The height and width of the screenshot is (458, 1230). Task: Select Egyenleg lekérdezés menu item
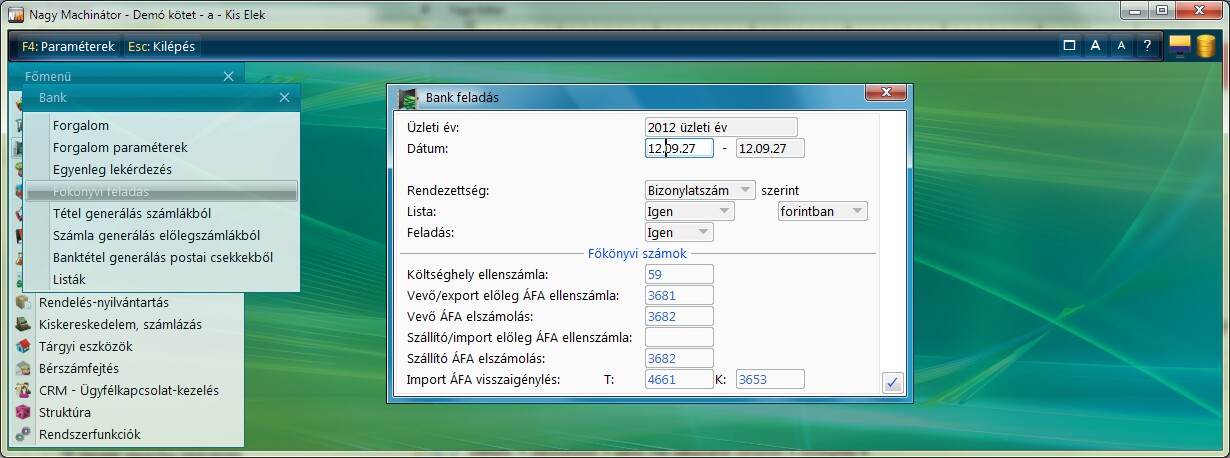tap(162, 169)
